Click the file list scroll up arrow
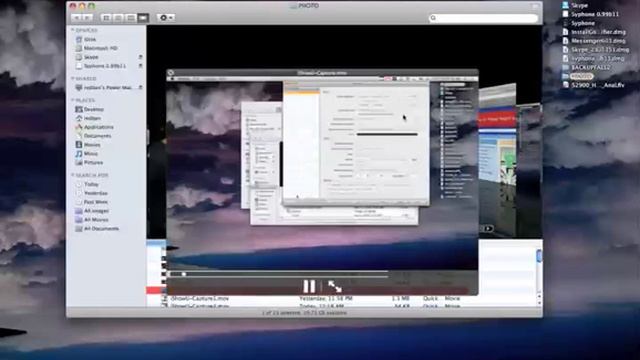The image size is (640, 360). tap(539, 296)
